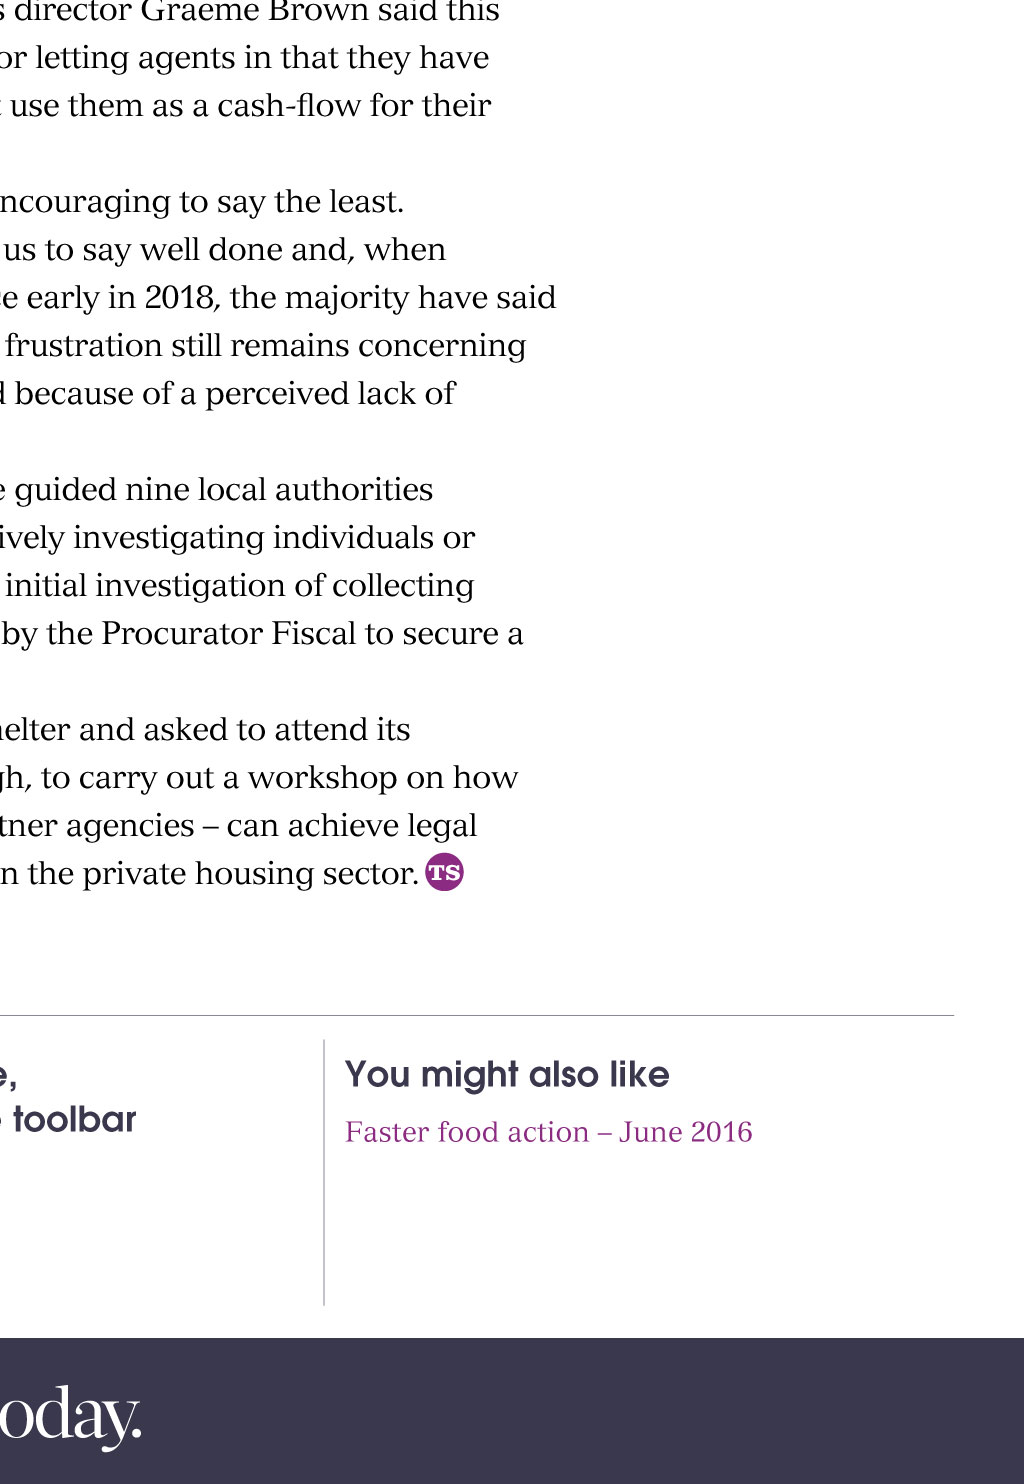Click the "toolbar" heading text
1024x1484 pixels.
[74, 1119]
